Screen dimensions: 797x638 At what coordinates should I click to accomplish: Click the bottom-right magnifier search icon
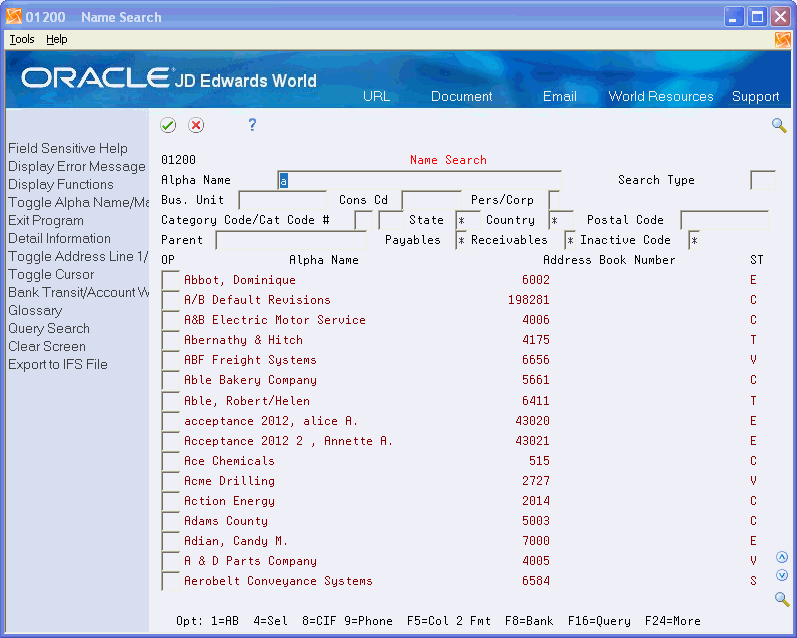click(782, 599)
